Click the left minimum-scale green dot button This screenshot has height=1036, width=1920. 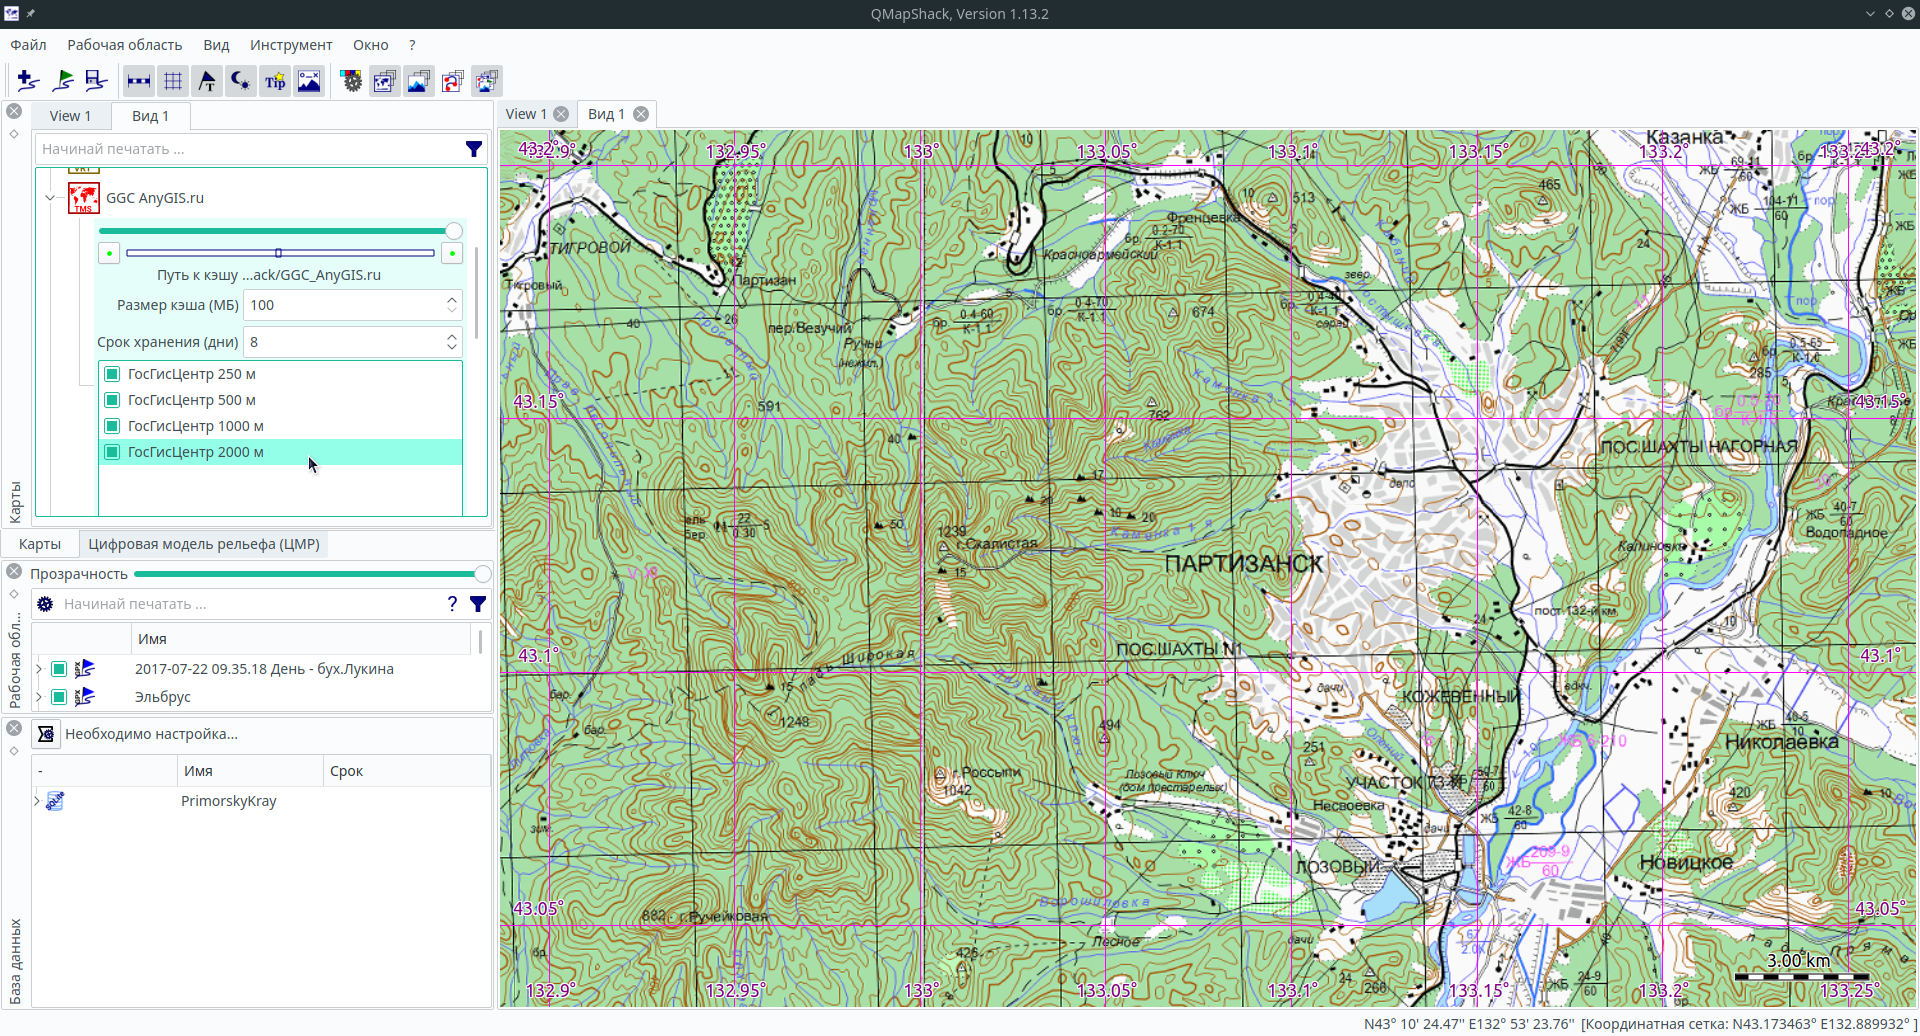click(109, 254)
